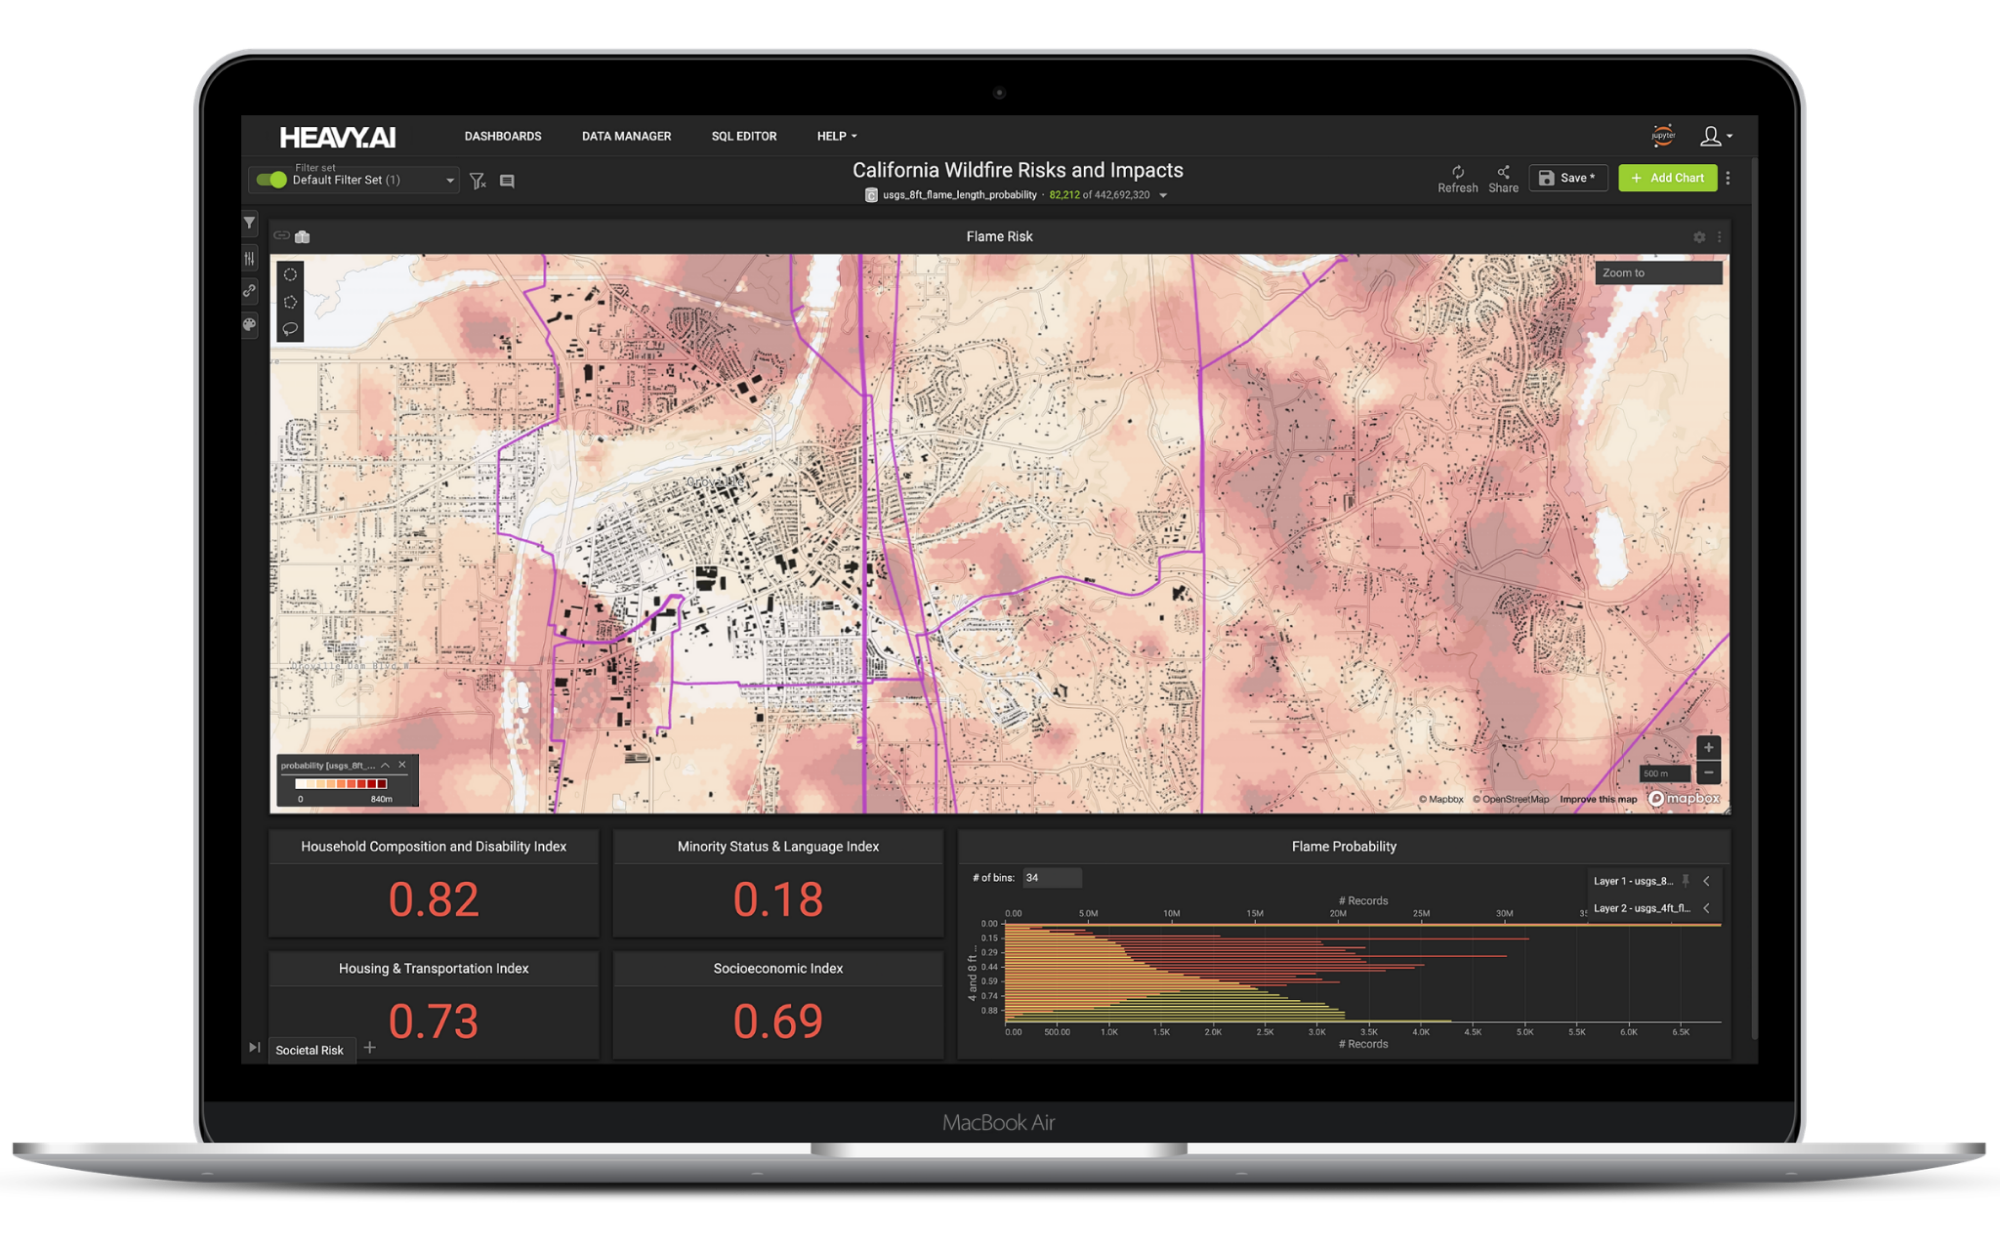
Task: Switch to the Societal Risk tab
Action: pyautogui.click(x=310, y=1050)
